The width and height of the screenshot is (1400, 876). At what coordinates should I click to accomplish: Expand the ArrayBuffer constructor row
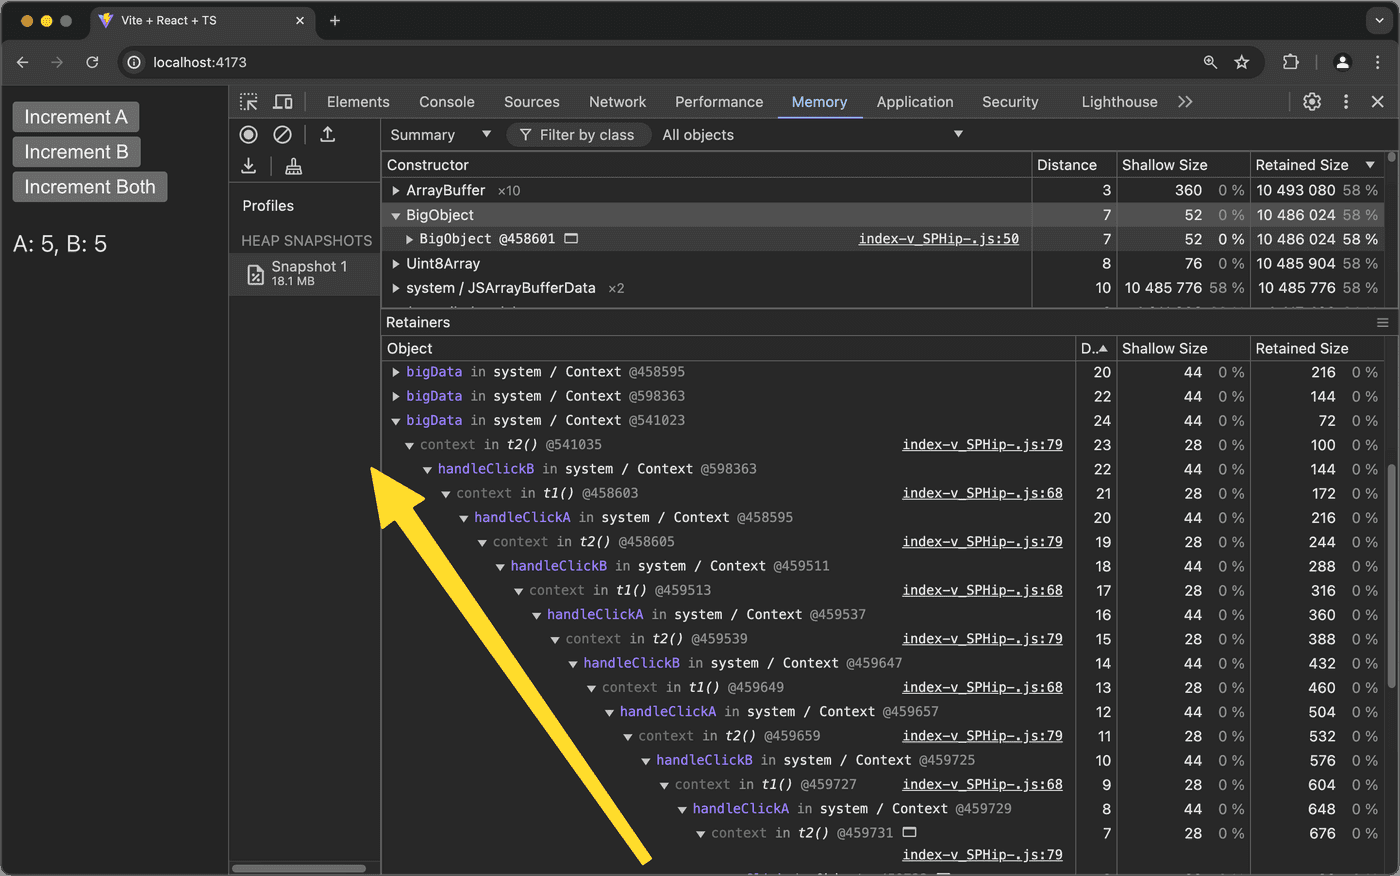point(396,190)
